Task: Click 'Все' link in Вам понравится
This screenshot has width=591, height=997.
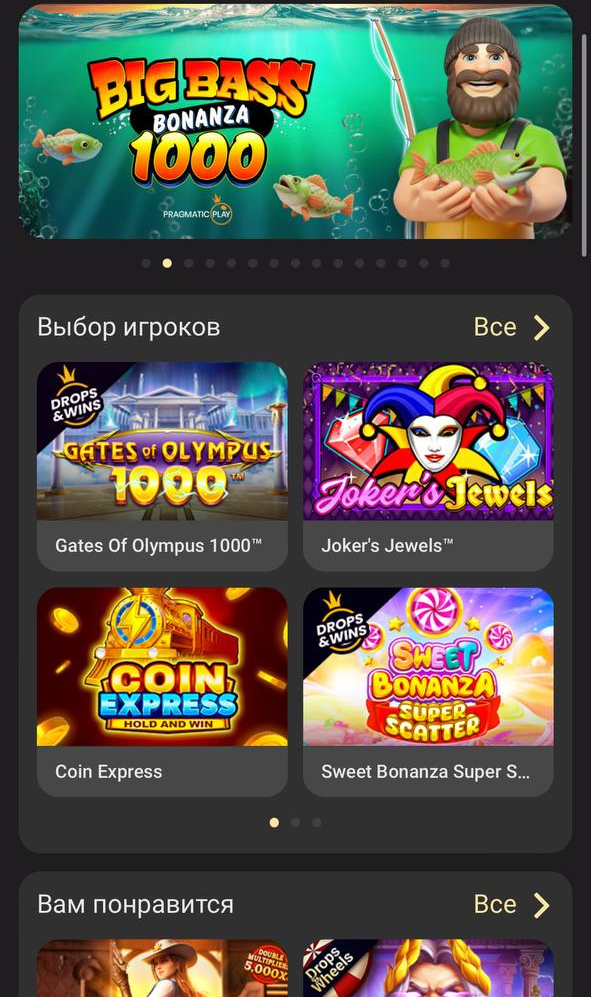Action: click(x=495, y=904)
